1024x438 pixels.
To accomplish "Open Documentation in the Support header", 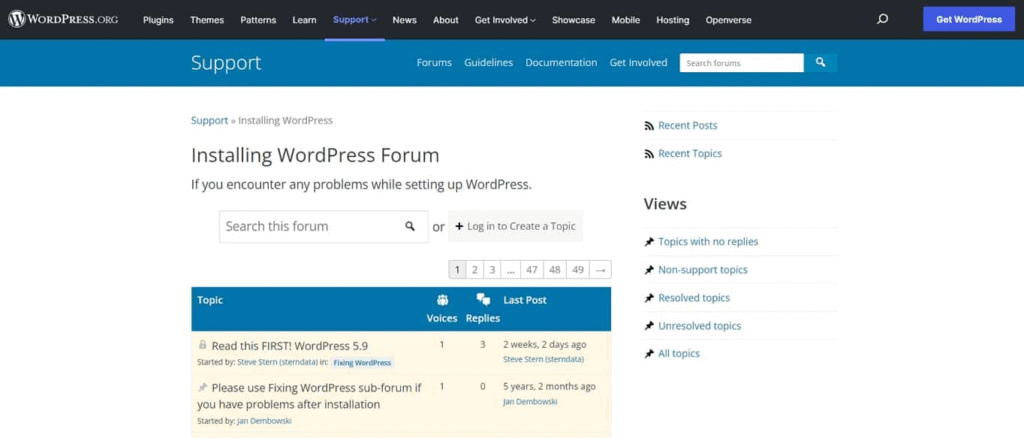I will coord(561,63).
